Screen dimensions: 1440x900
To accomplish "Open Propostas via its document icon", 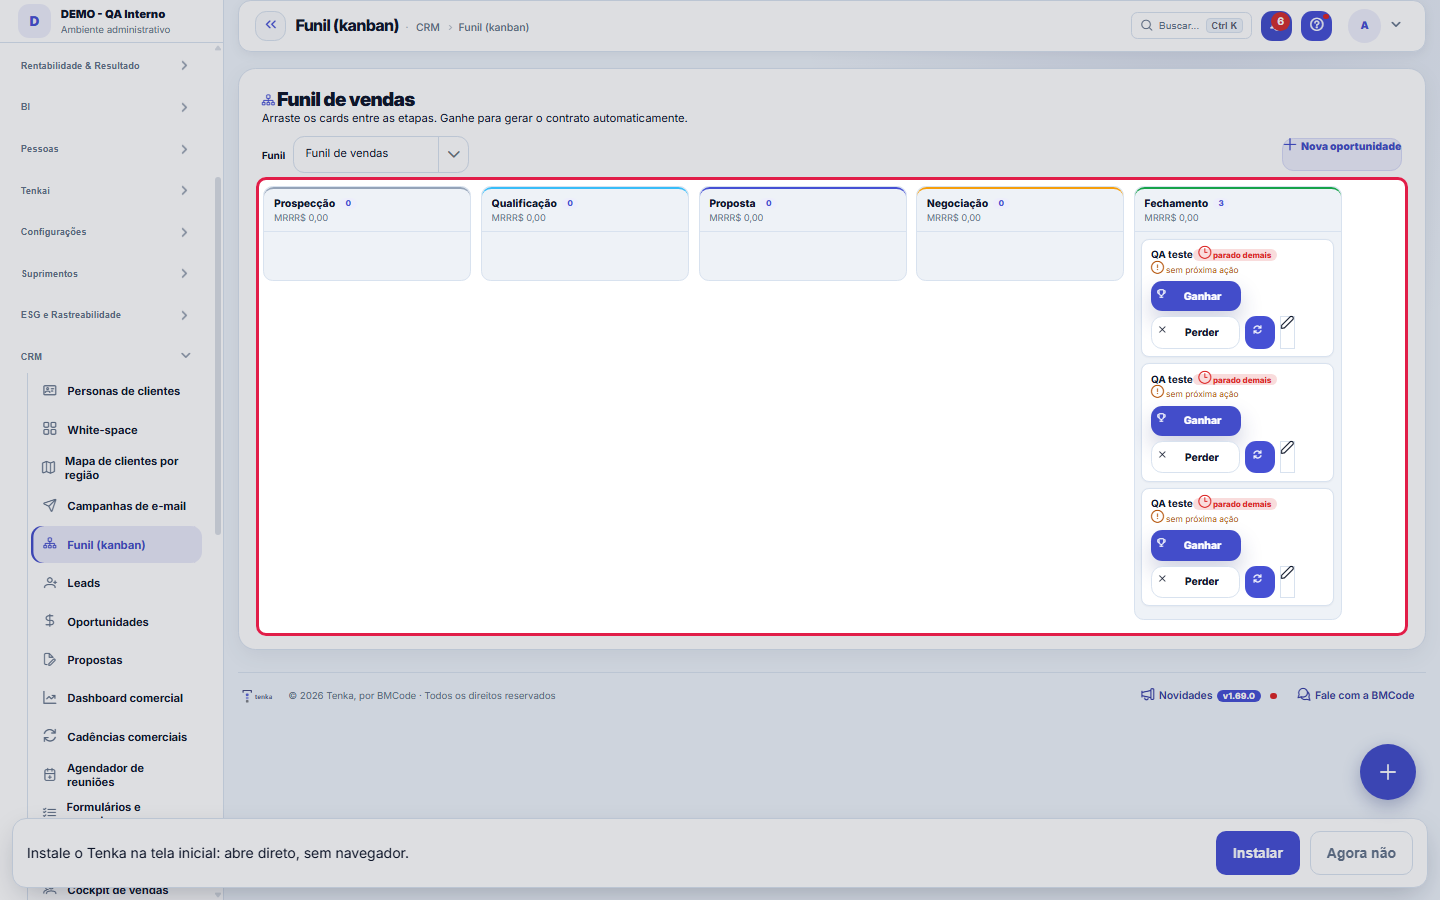I will 49,660.
